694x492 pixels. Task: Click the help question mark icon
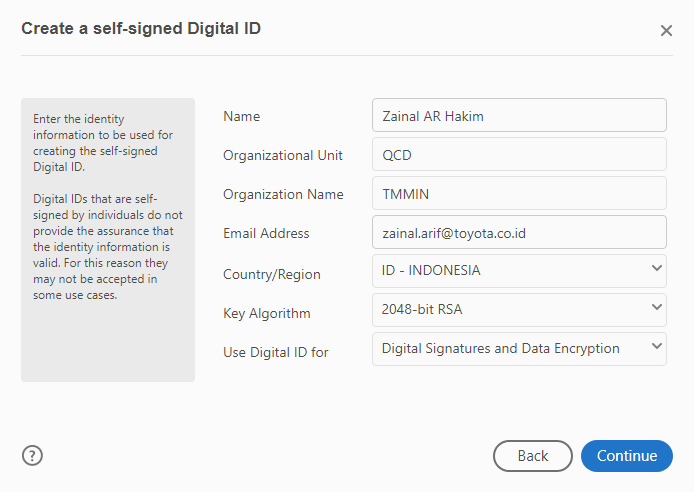[32, 456]
